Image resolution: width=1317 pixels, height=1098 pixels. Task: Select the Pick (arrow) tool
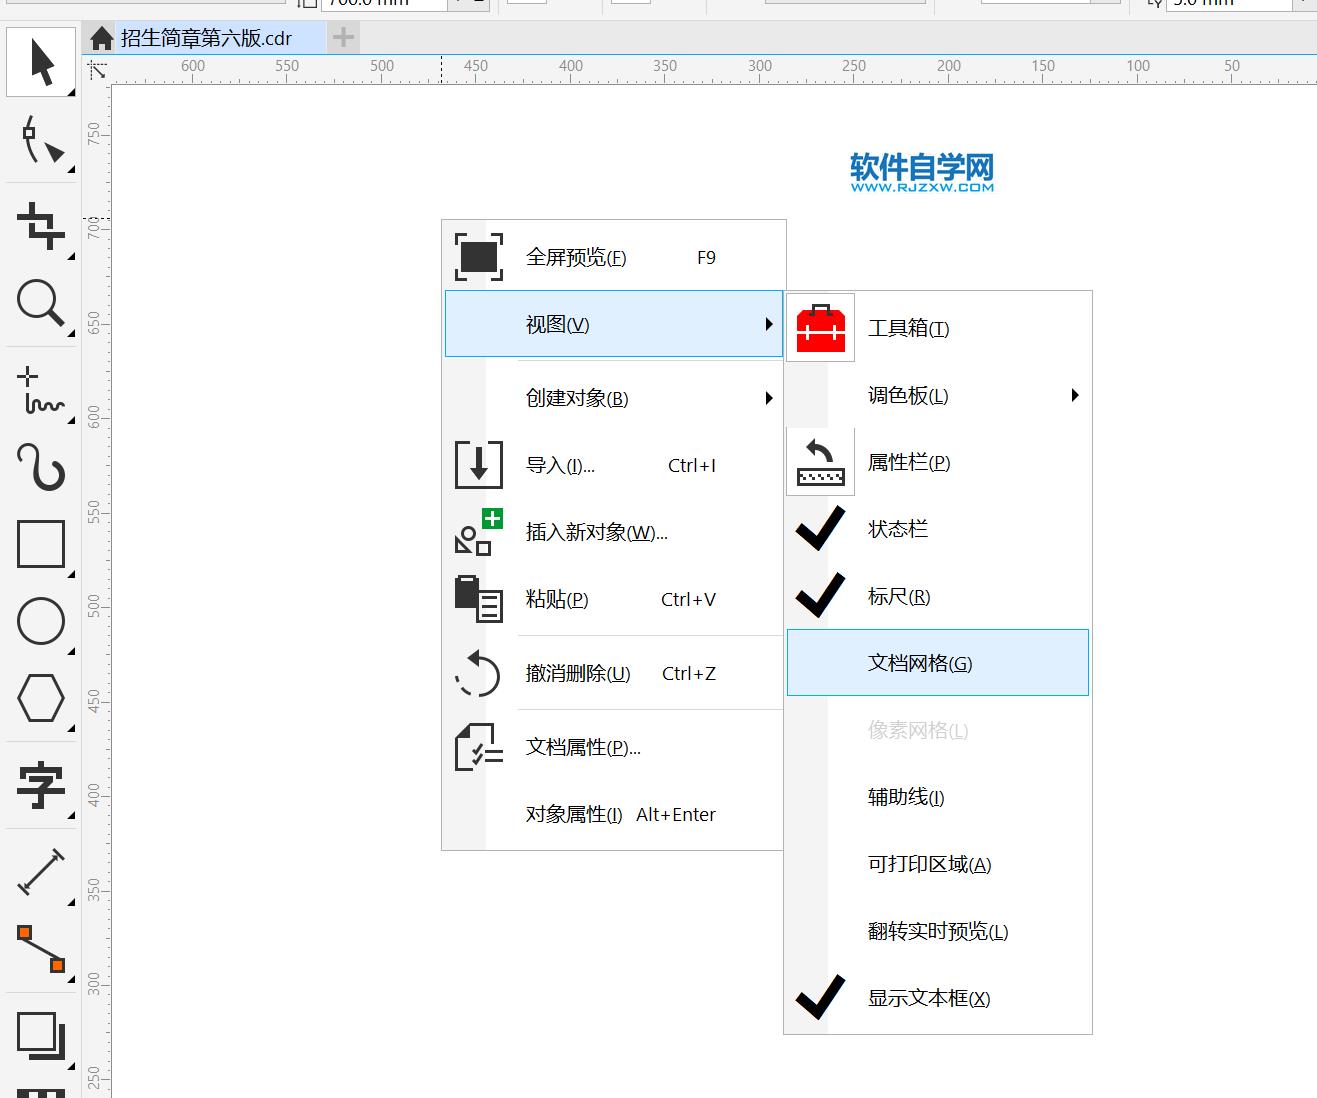tap(41, 62)
